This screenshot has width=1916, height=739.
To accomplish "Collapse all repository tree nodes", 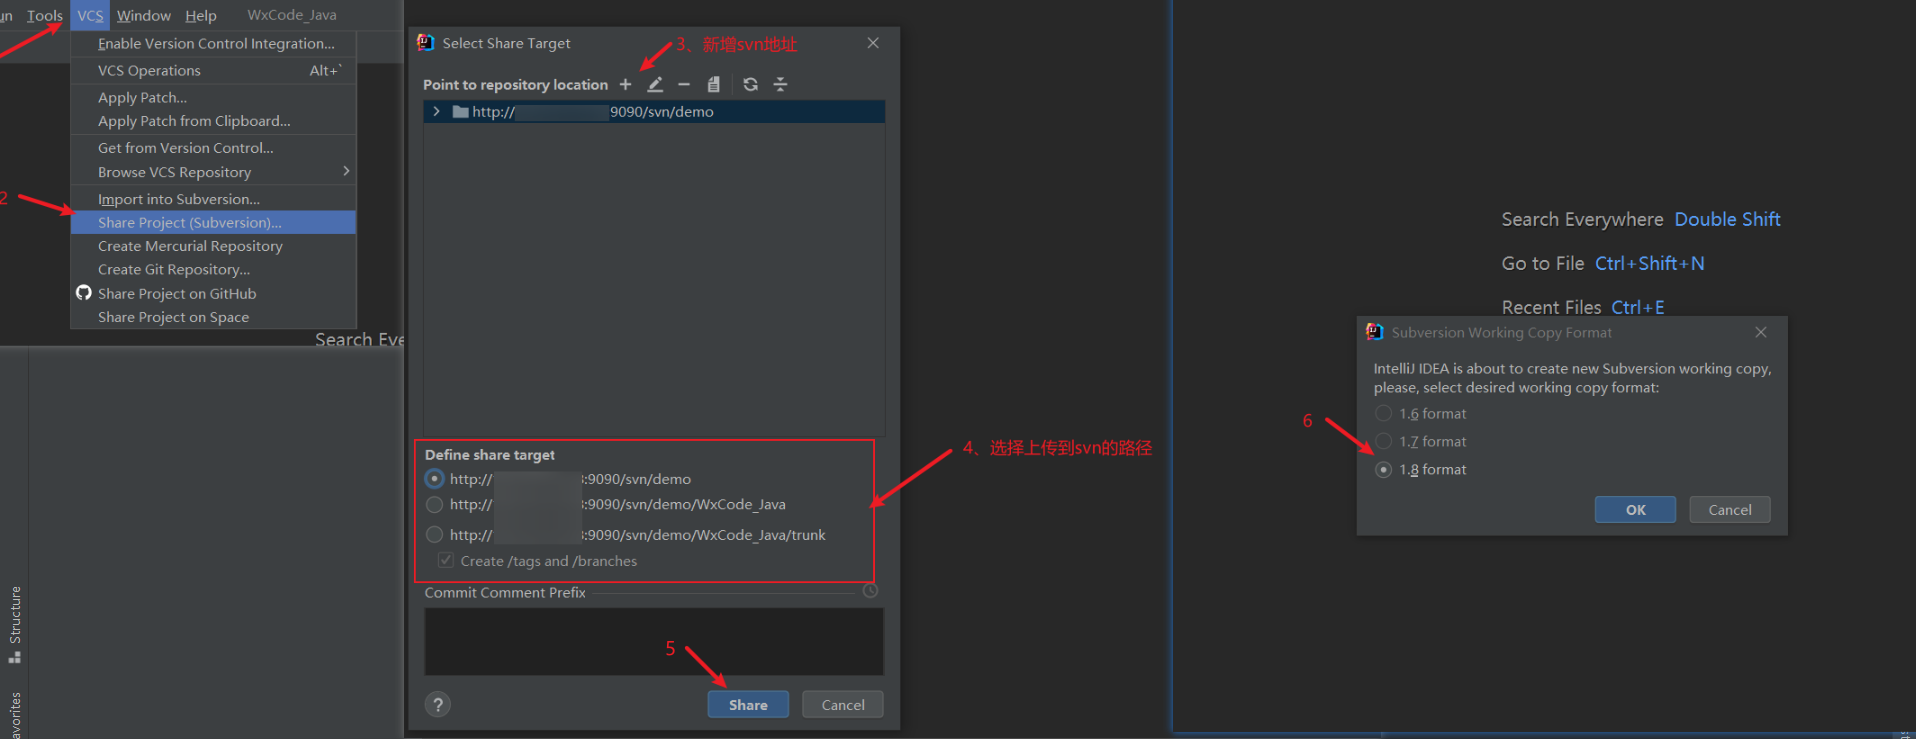I will tap(781, 85).
